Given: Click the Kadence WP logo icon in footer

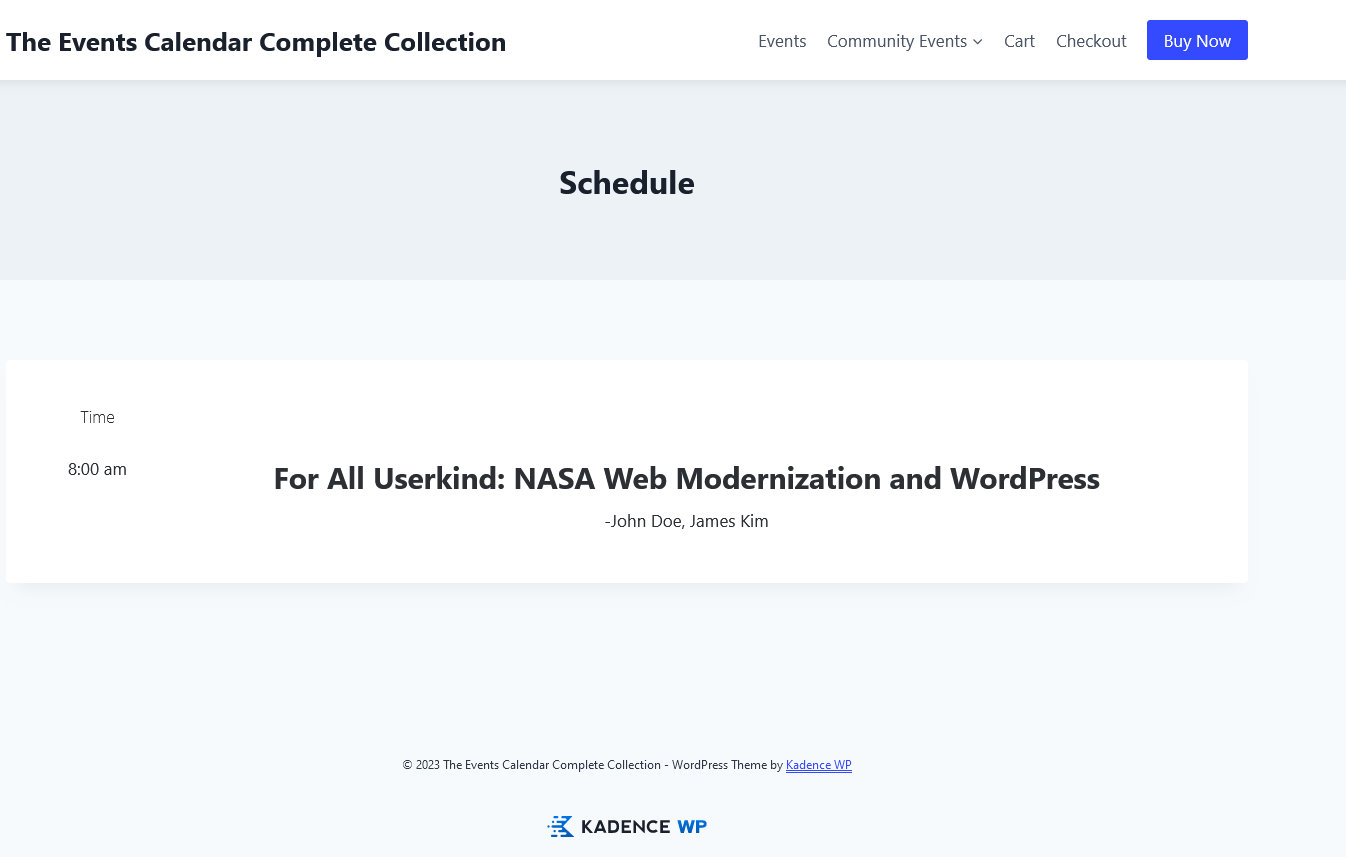Looking at the screenshot, I should click(x=560, y=826).
